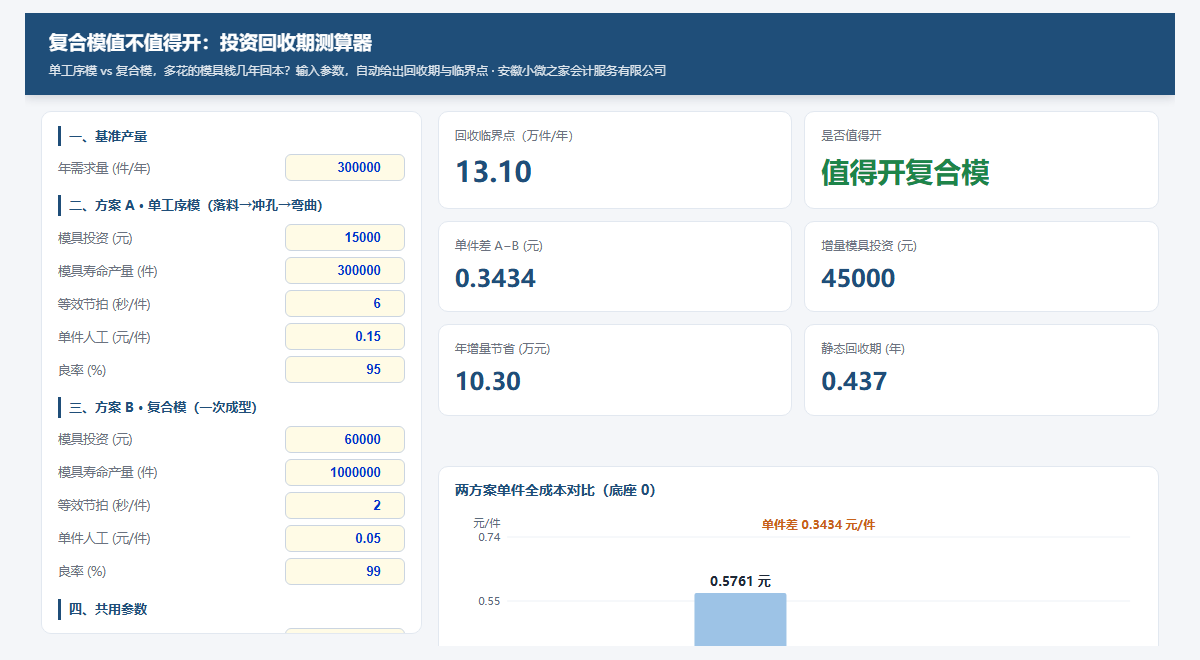Click the chart title 两方案单件全成本对比
1200x660 pixels.
(555, 490)
